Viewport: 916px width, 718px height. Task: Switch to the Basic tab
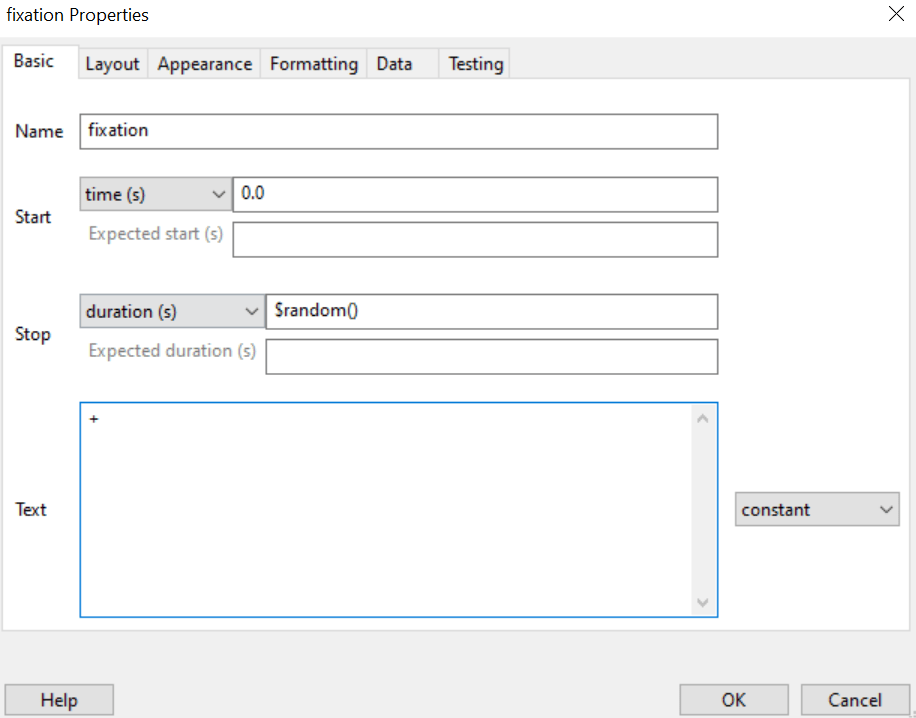(40, 61)
